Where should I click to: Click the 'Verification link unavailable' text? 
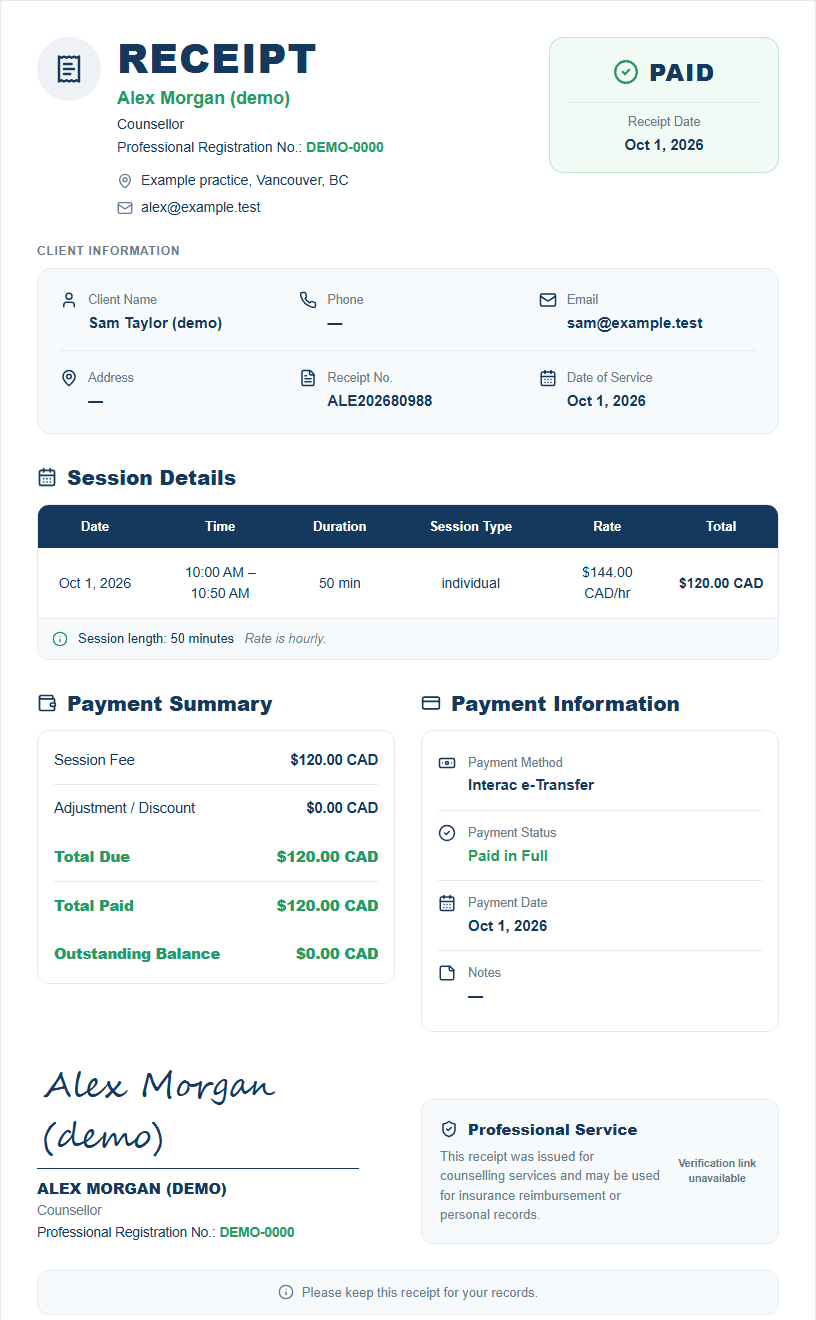click(x=717, y=1171)
